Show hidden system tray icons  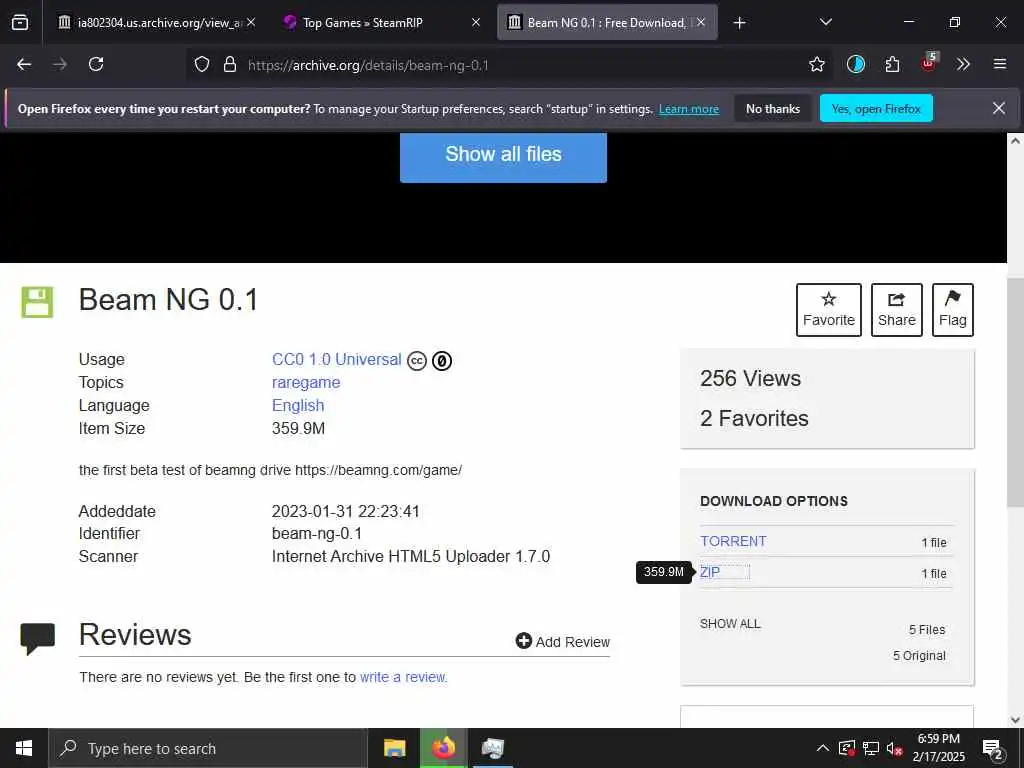coord(823,748)
